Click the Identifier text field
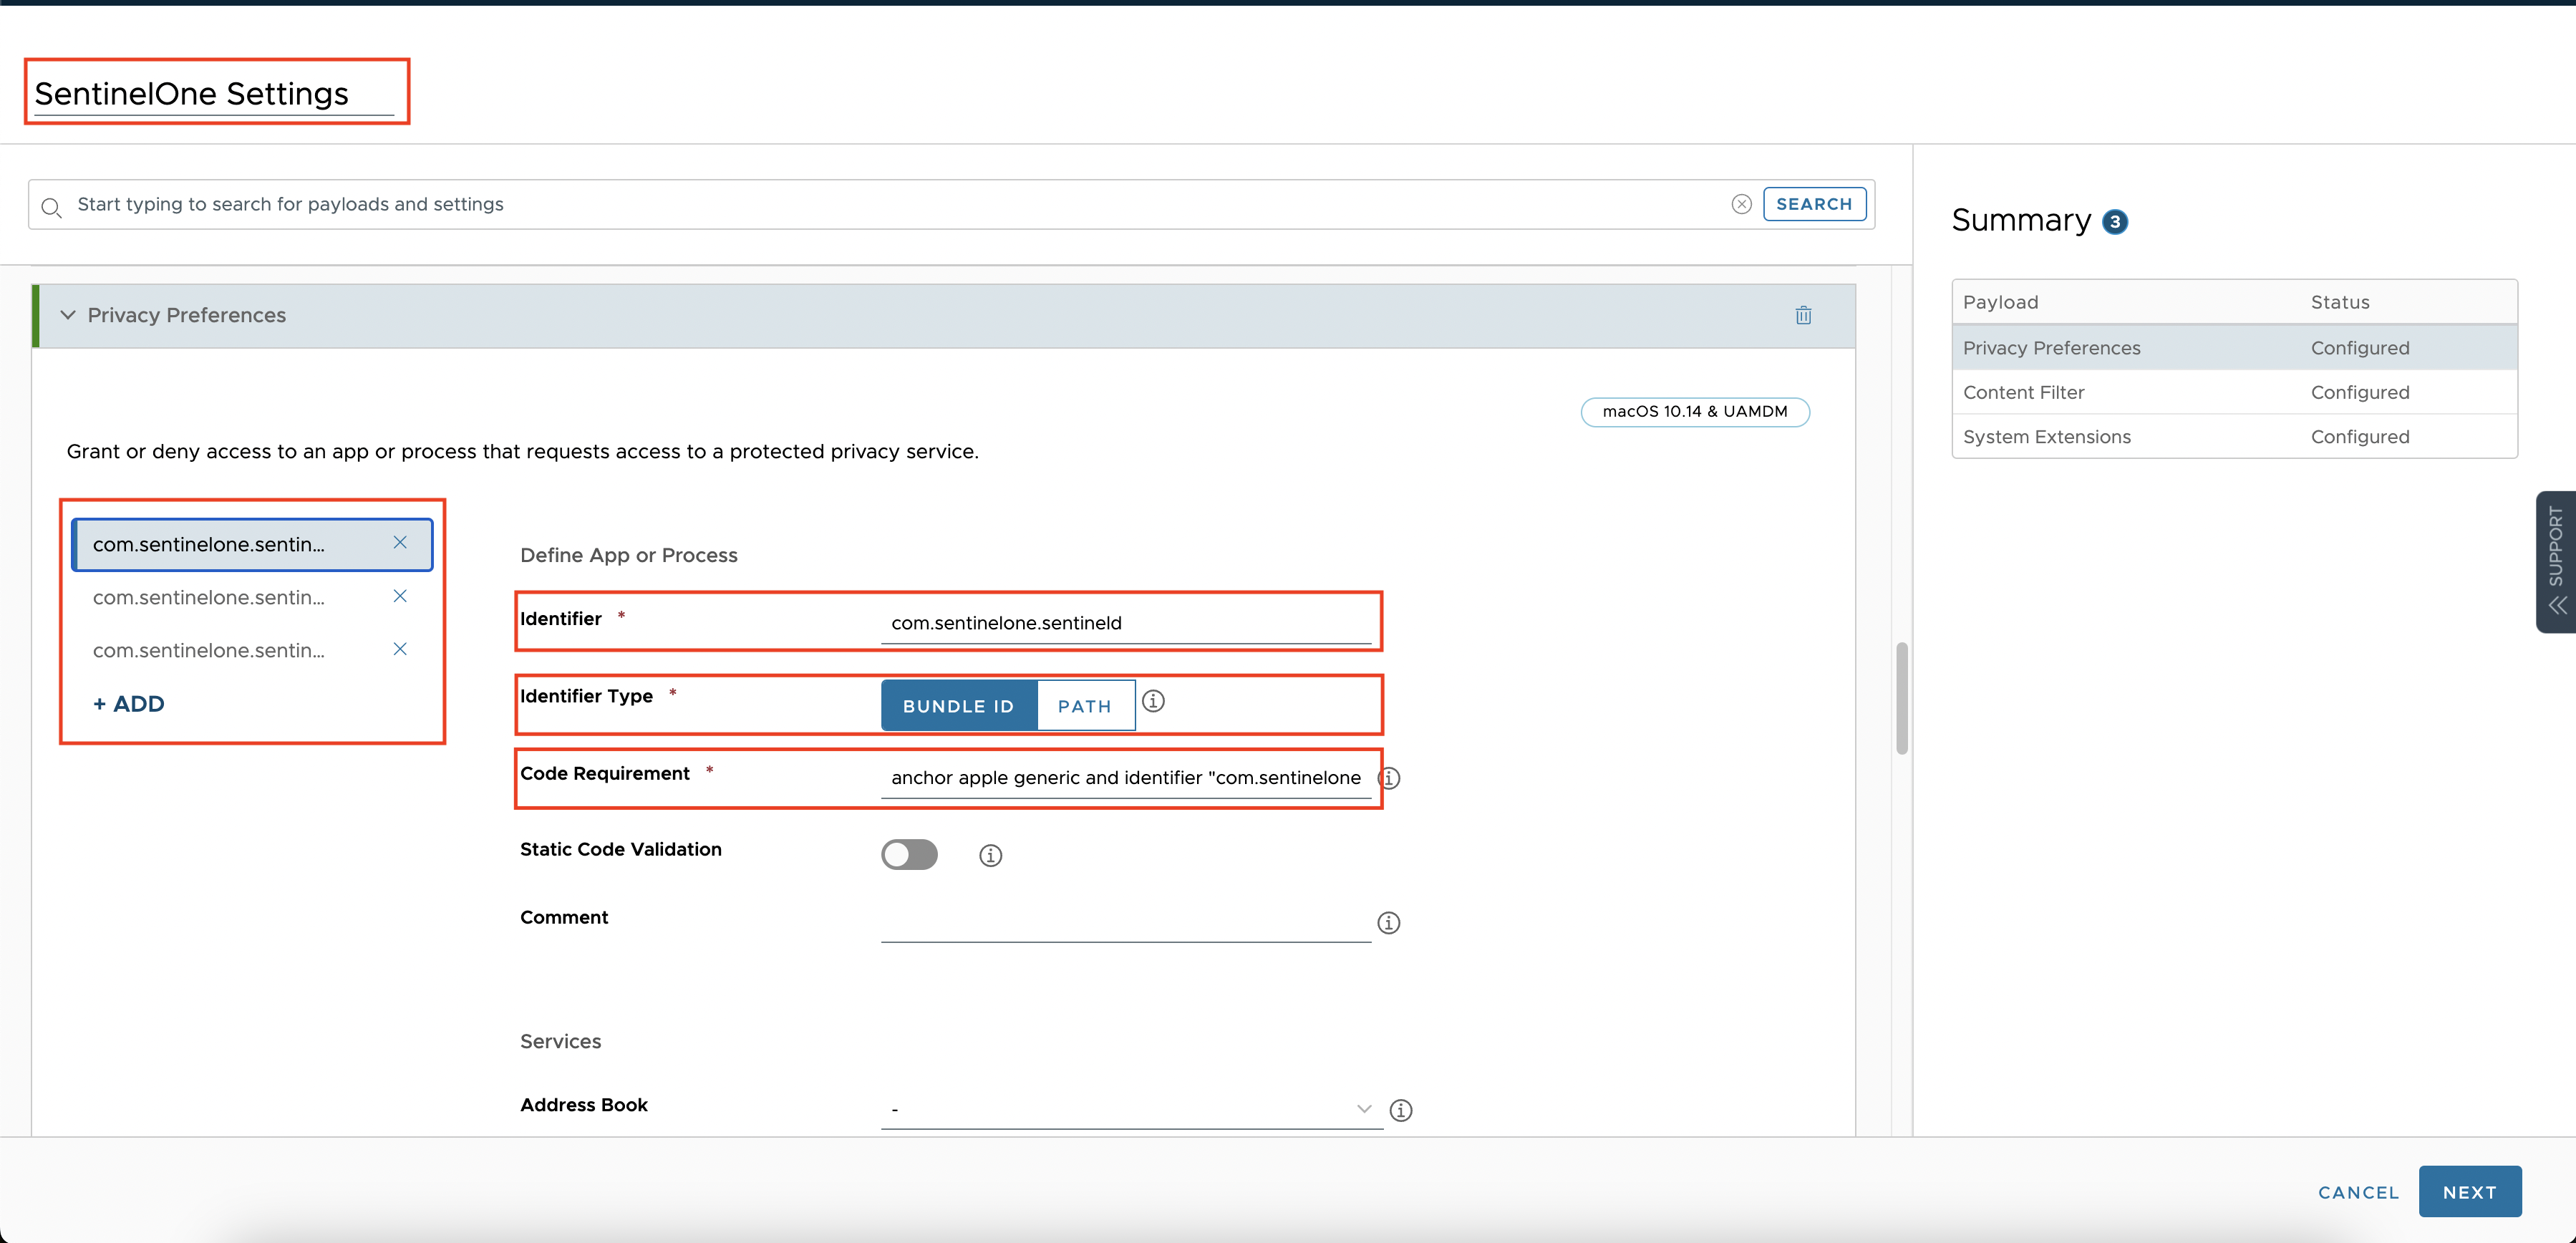The width and height of the screenshot is (2576, 1243). click(x=1125, y=623)
